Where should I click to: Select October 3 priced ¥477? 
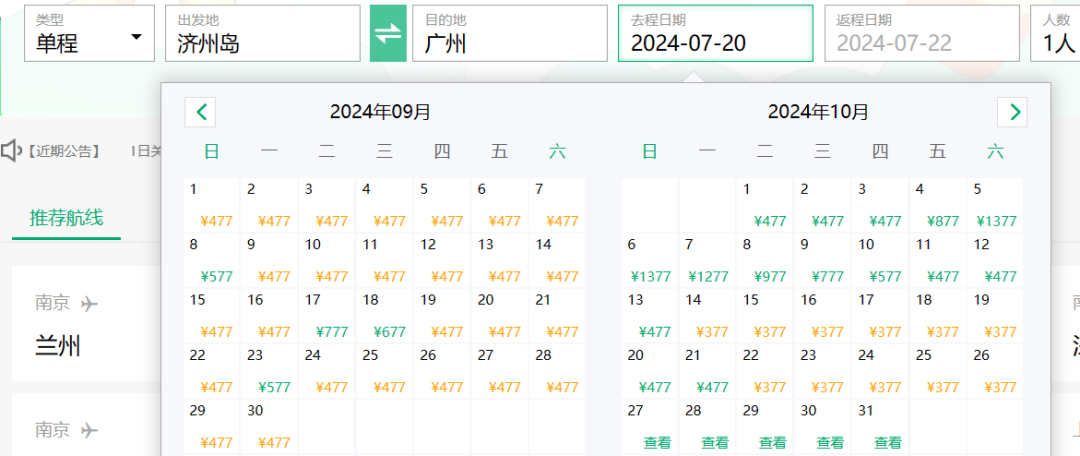tap(880, 205)
